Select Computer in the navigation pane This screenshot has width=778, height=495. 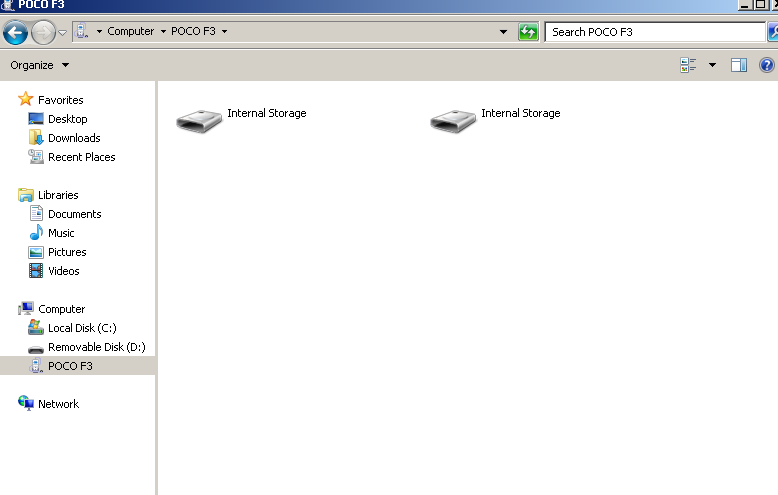pos(62,309)
